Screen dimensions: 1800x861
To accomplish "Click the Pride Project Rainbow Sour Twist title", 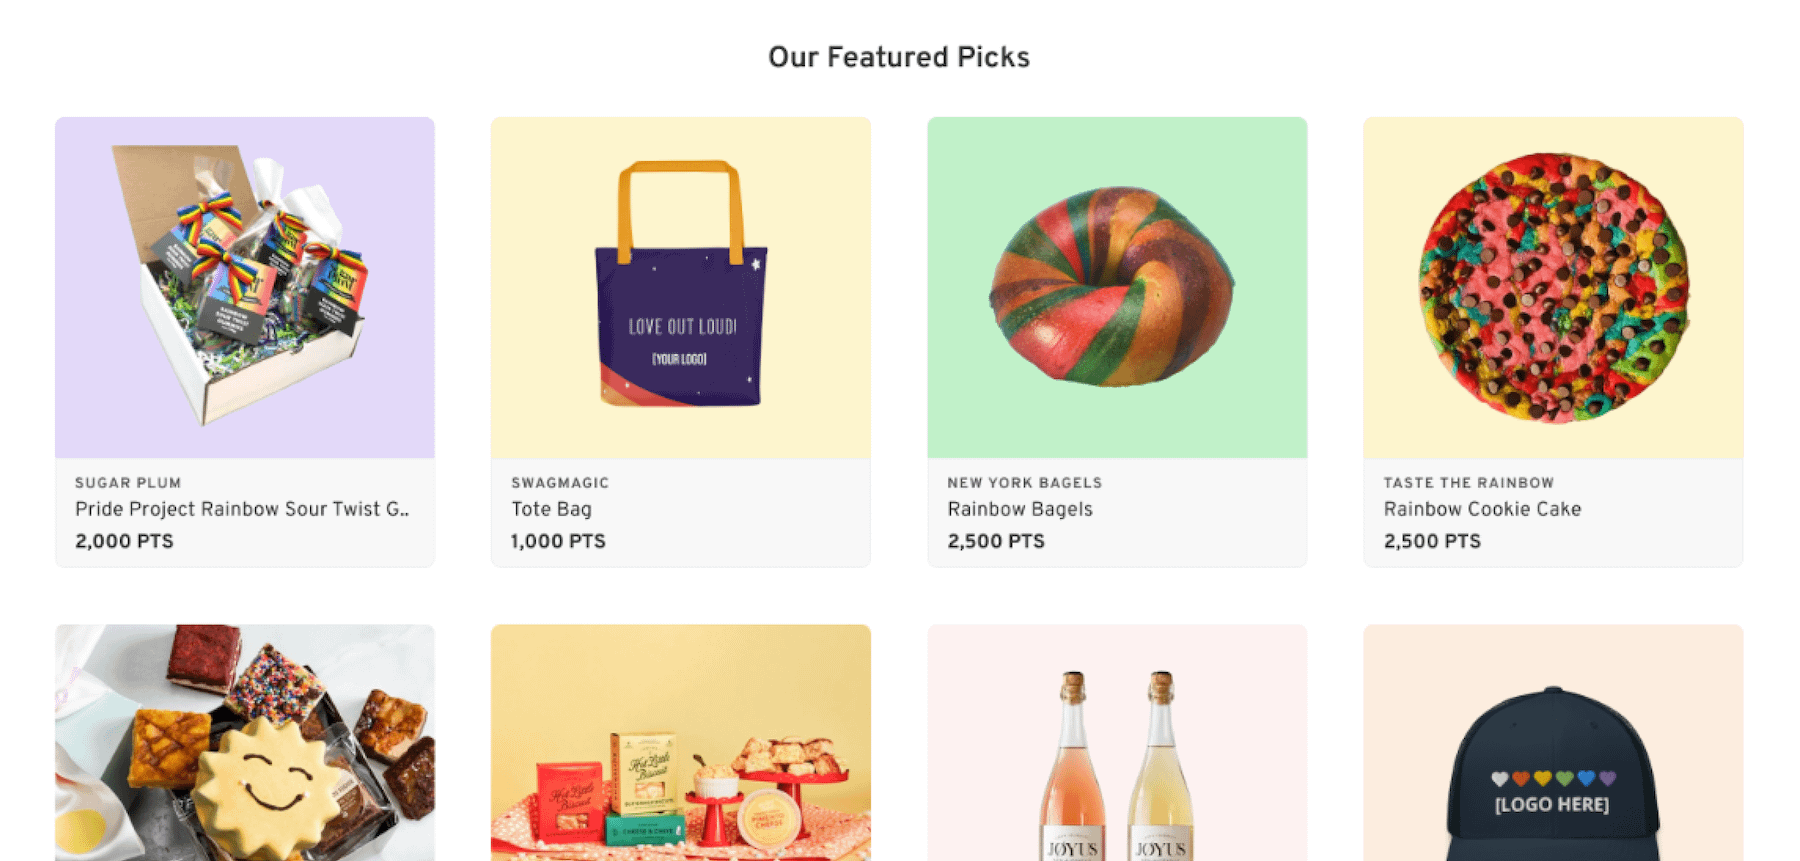I will 242,509.
